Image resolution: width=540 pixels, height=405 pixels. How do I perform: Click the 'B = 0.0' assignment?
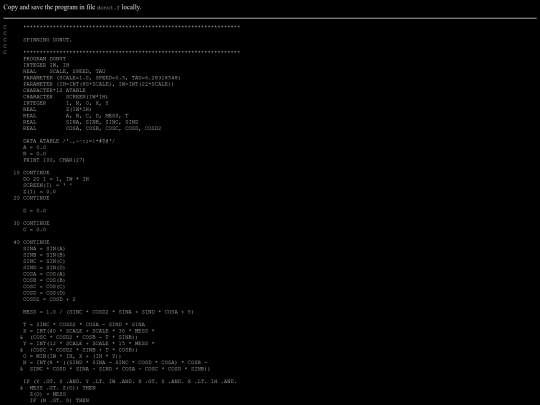34,154
